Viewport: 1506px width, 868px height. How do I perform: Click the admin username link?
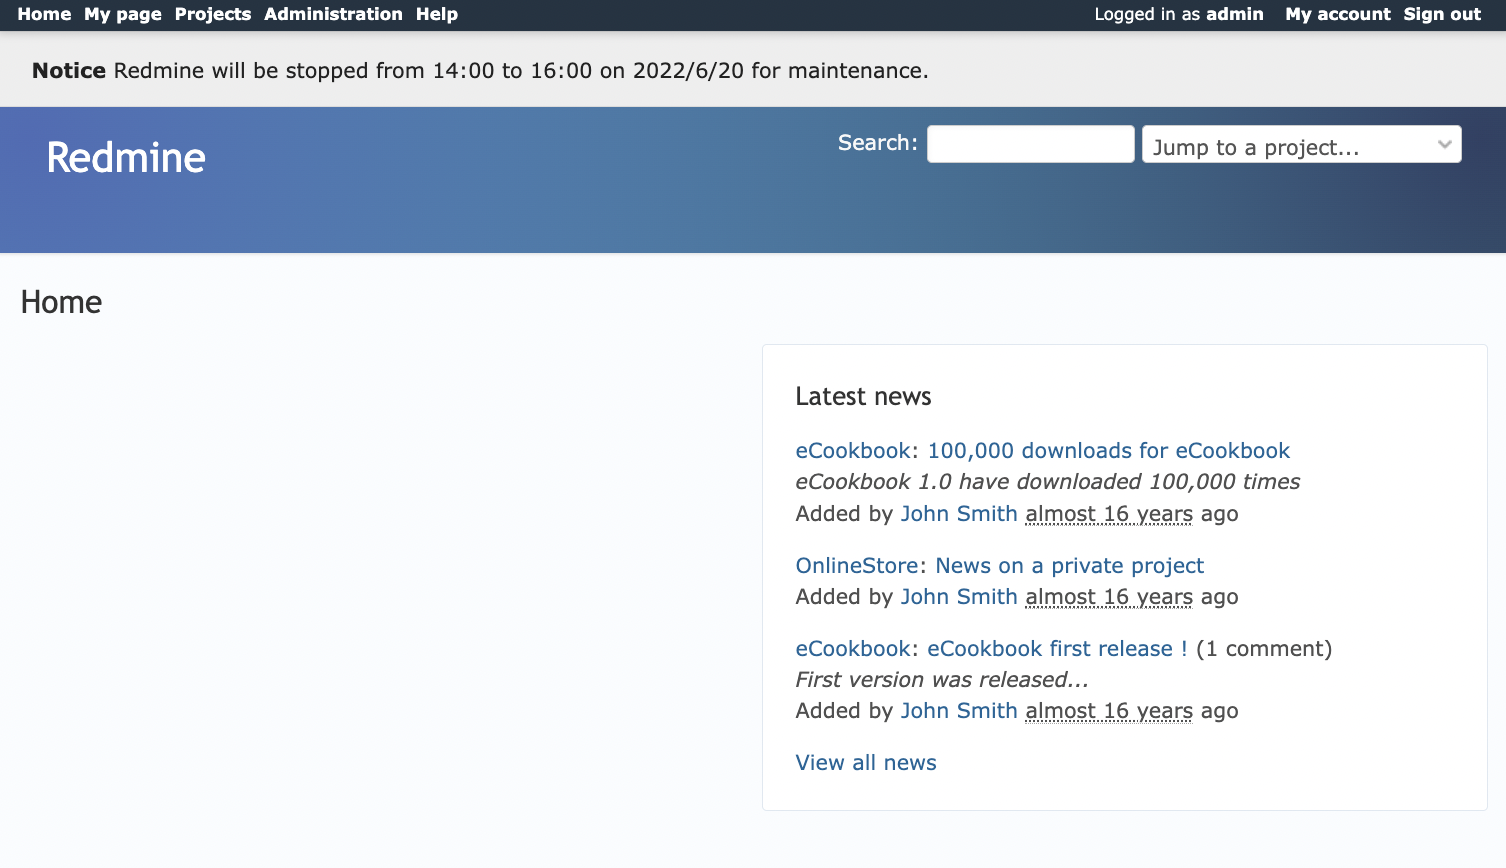click(1234, 14)
